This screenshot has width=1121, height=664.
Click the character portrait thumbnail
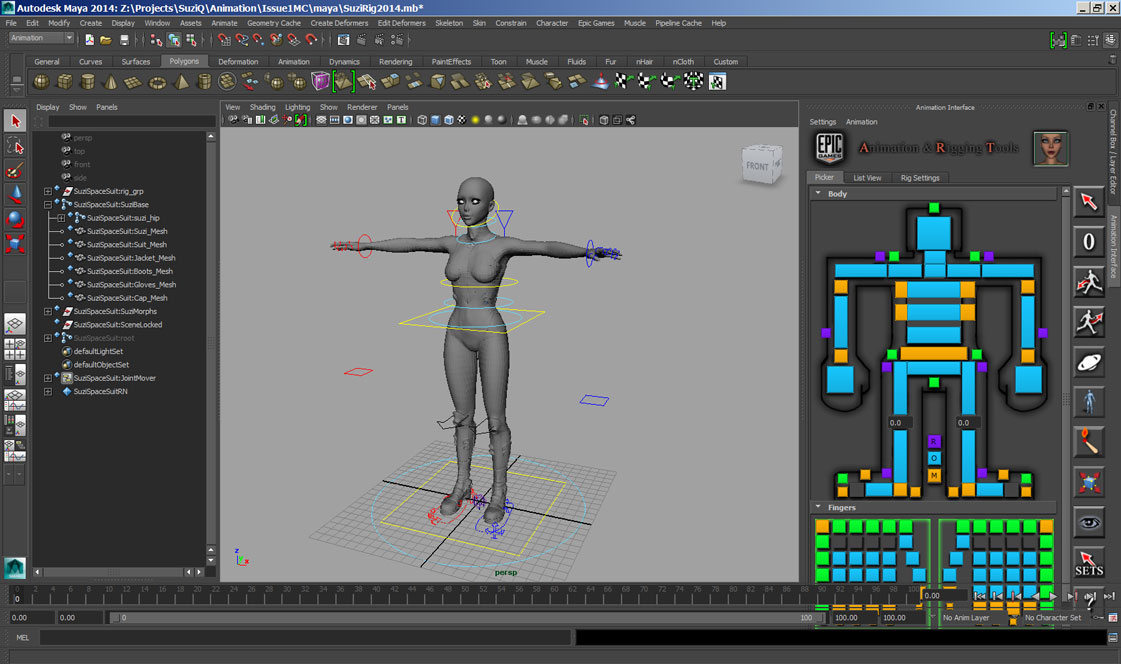tap(1050, 148)
